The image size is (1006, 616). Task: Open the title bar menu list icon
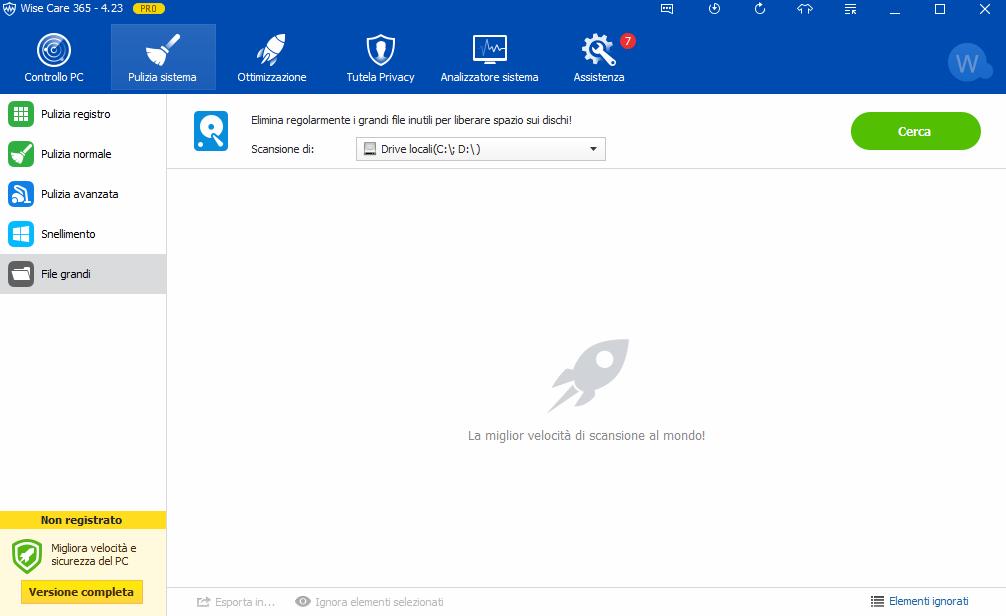pyautogui.click(x=850, y=9)
